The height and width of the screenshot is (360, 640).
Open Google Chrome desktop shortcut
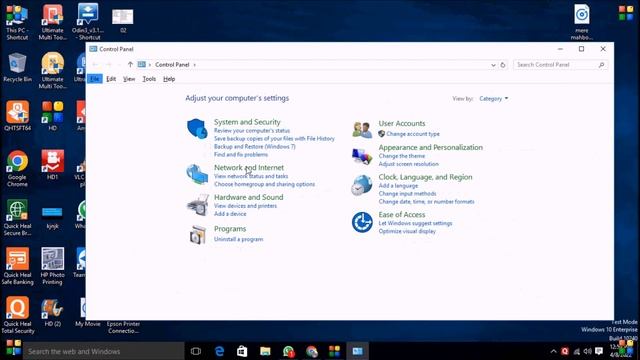17,169
